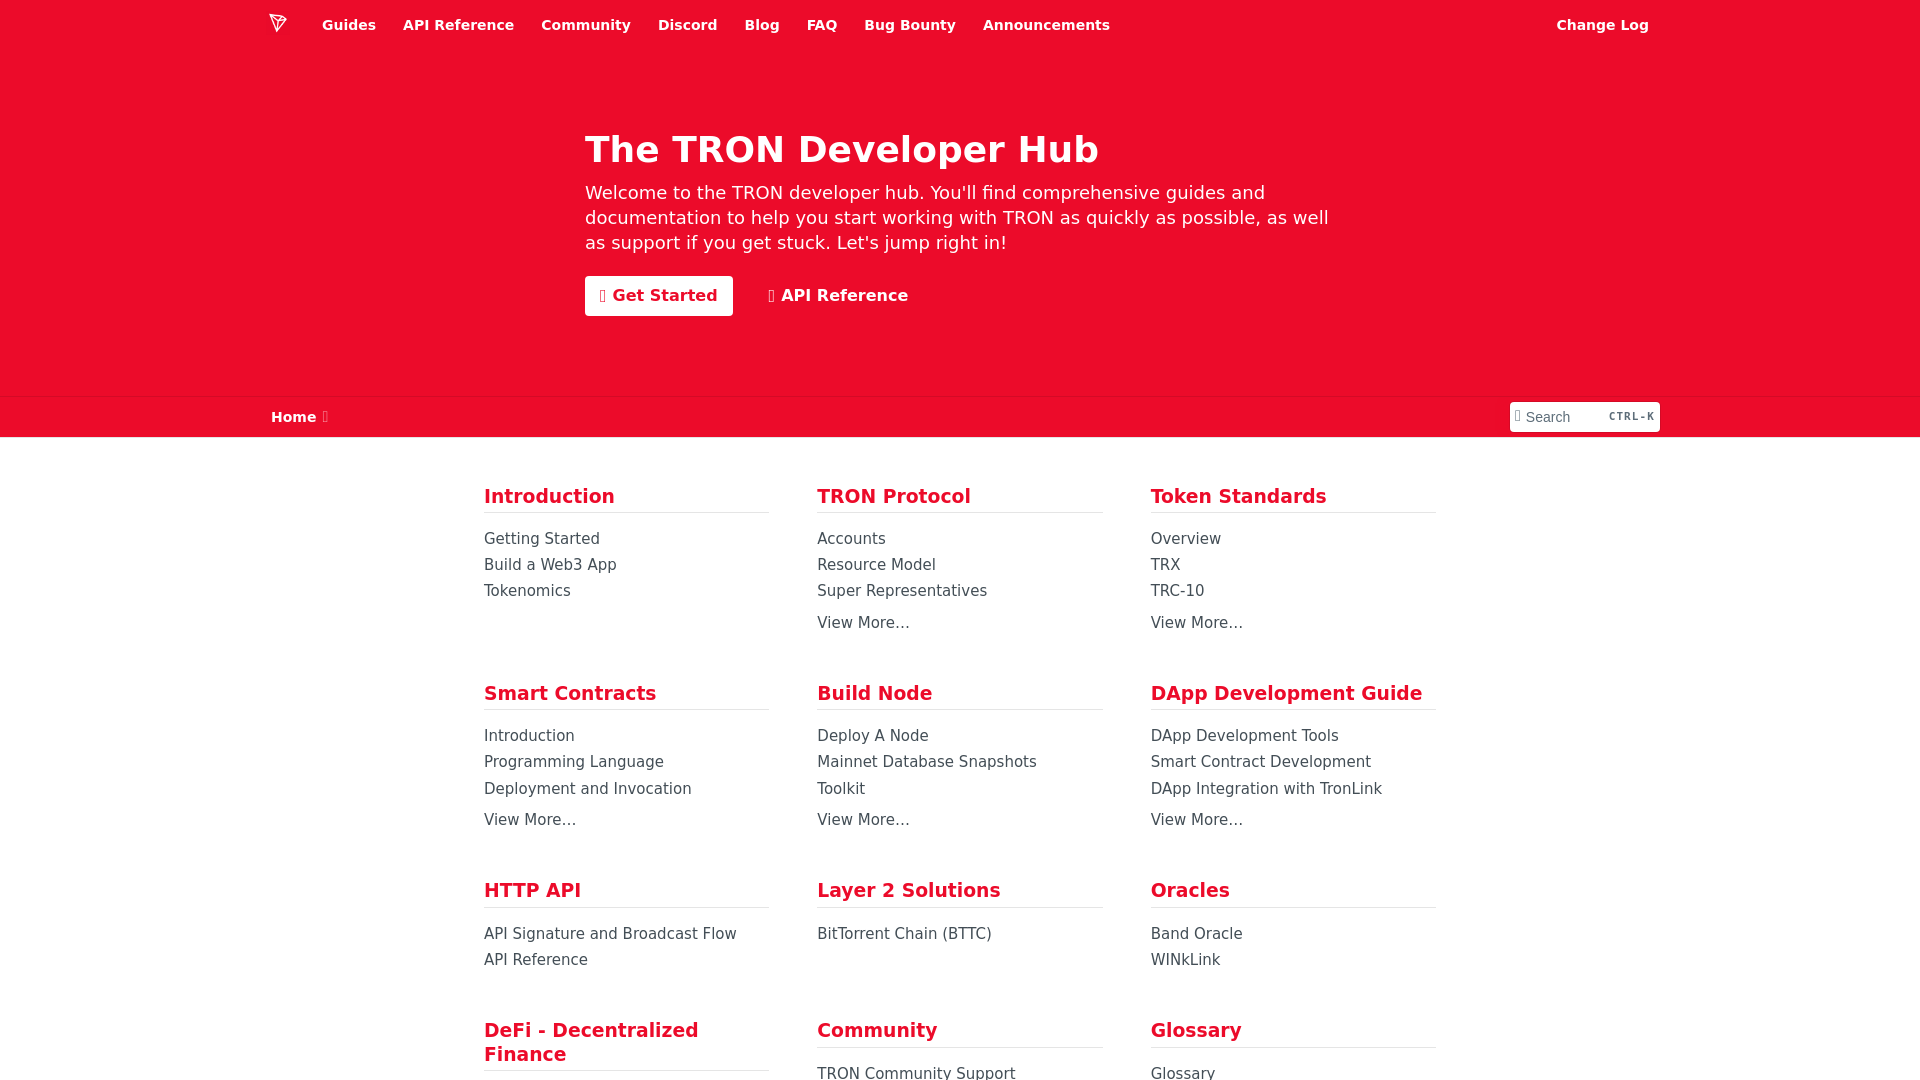Screen dimensions: 1920x1080
Task: Open BitTorrent Chain (BTTC) page
Action: point(904,934)
